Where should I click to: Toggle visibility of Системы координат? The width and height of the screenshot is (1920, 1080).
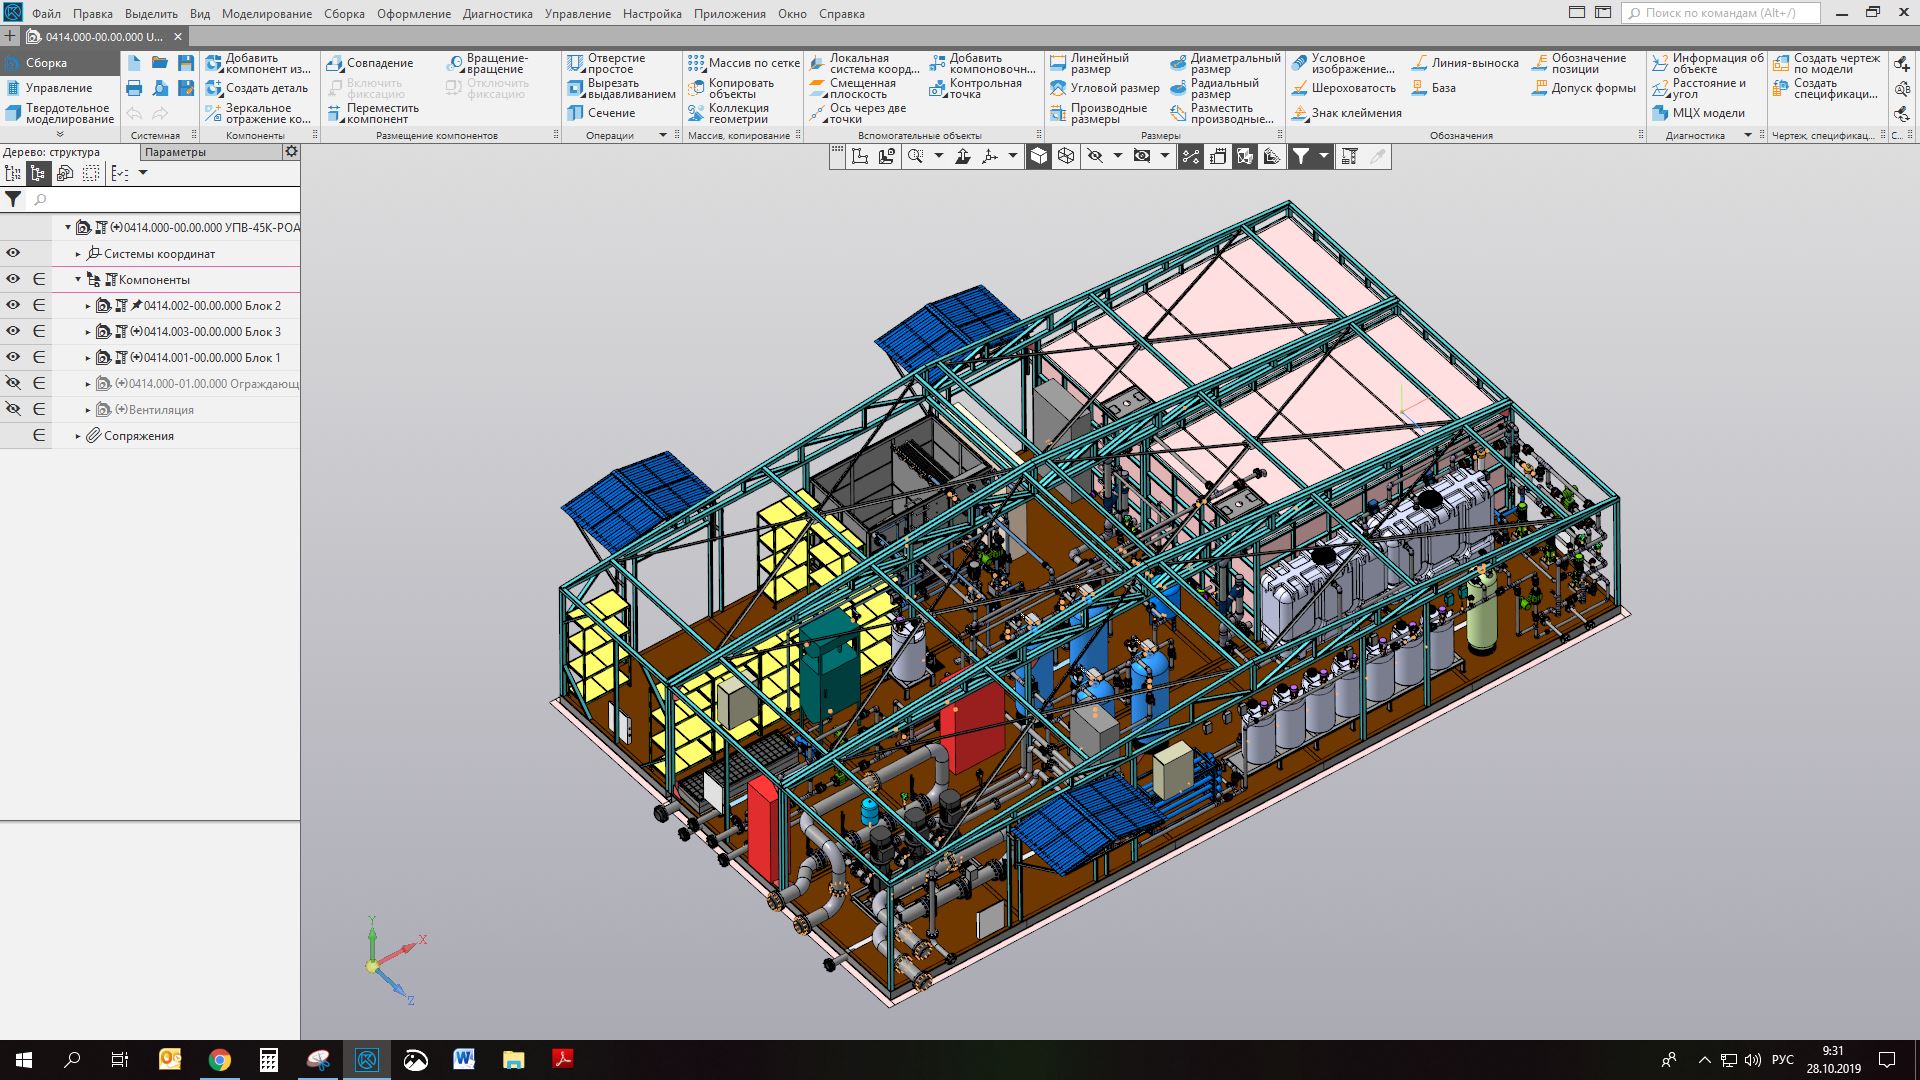(13, 253)
